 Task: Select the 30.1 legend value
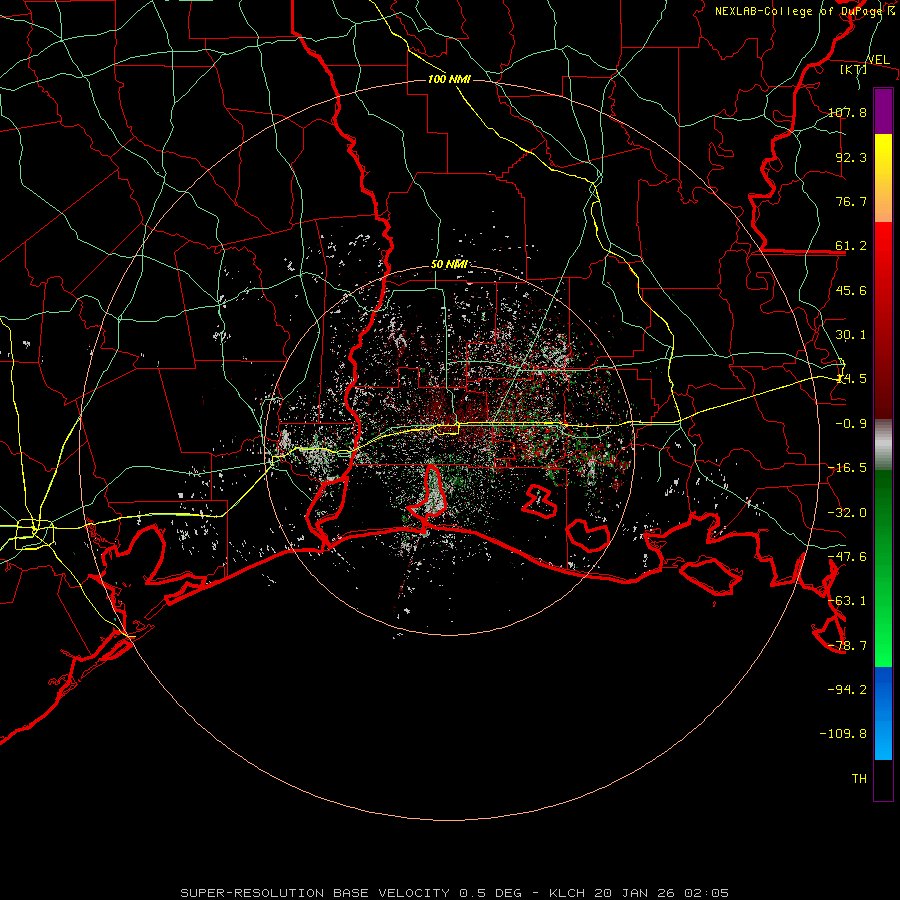pos(851,335)
